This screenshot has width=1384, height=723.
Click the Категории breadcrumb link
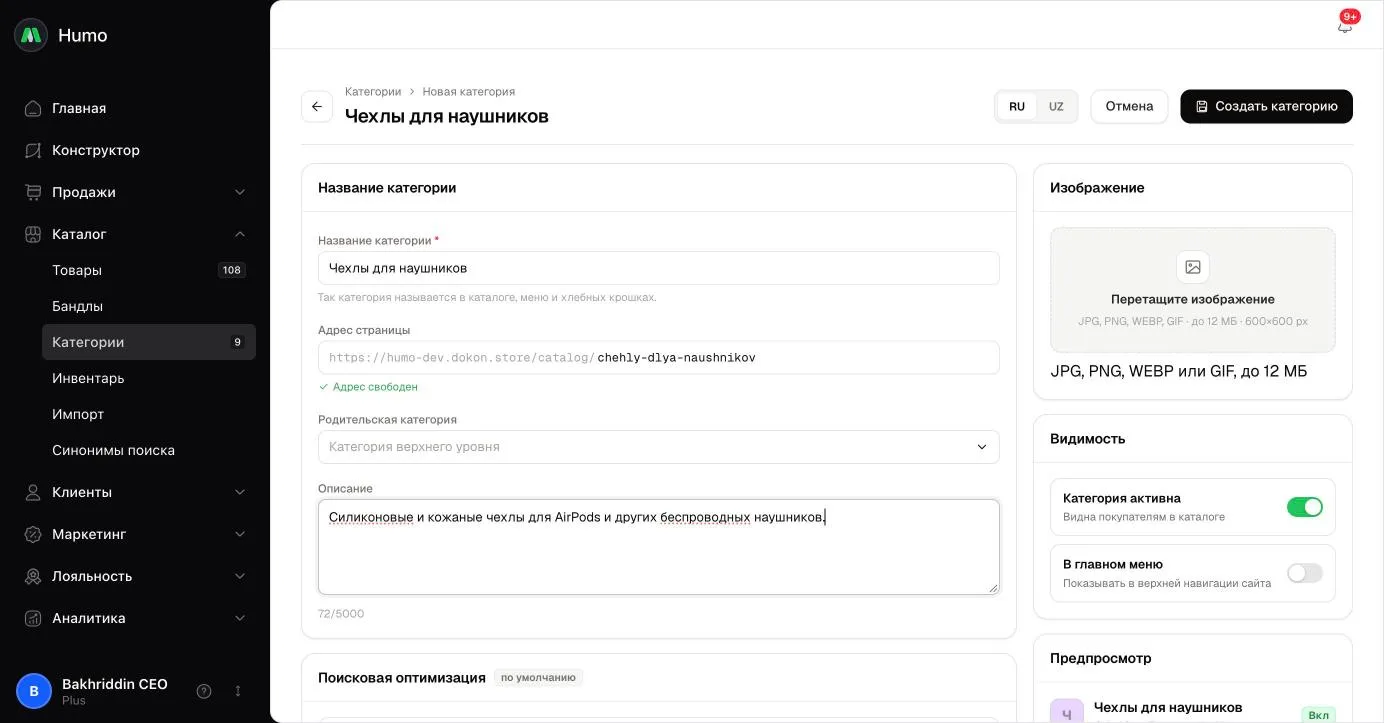pyautogui.click(x=373, y=91)
